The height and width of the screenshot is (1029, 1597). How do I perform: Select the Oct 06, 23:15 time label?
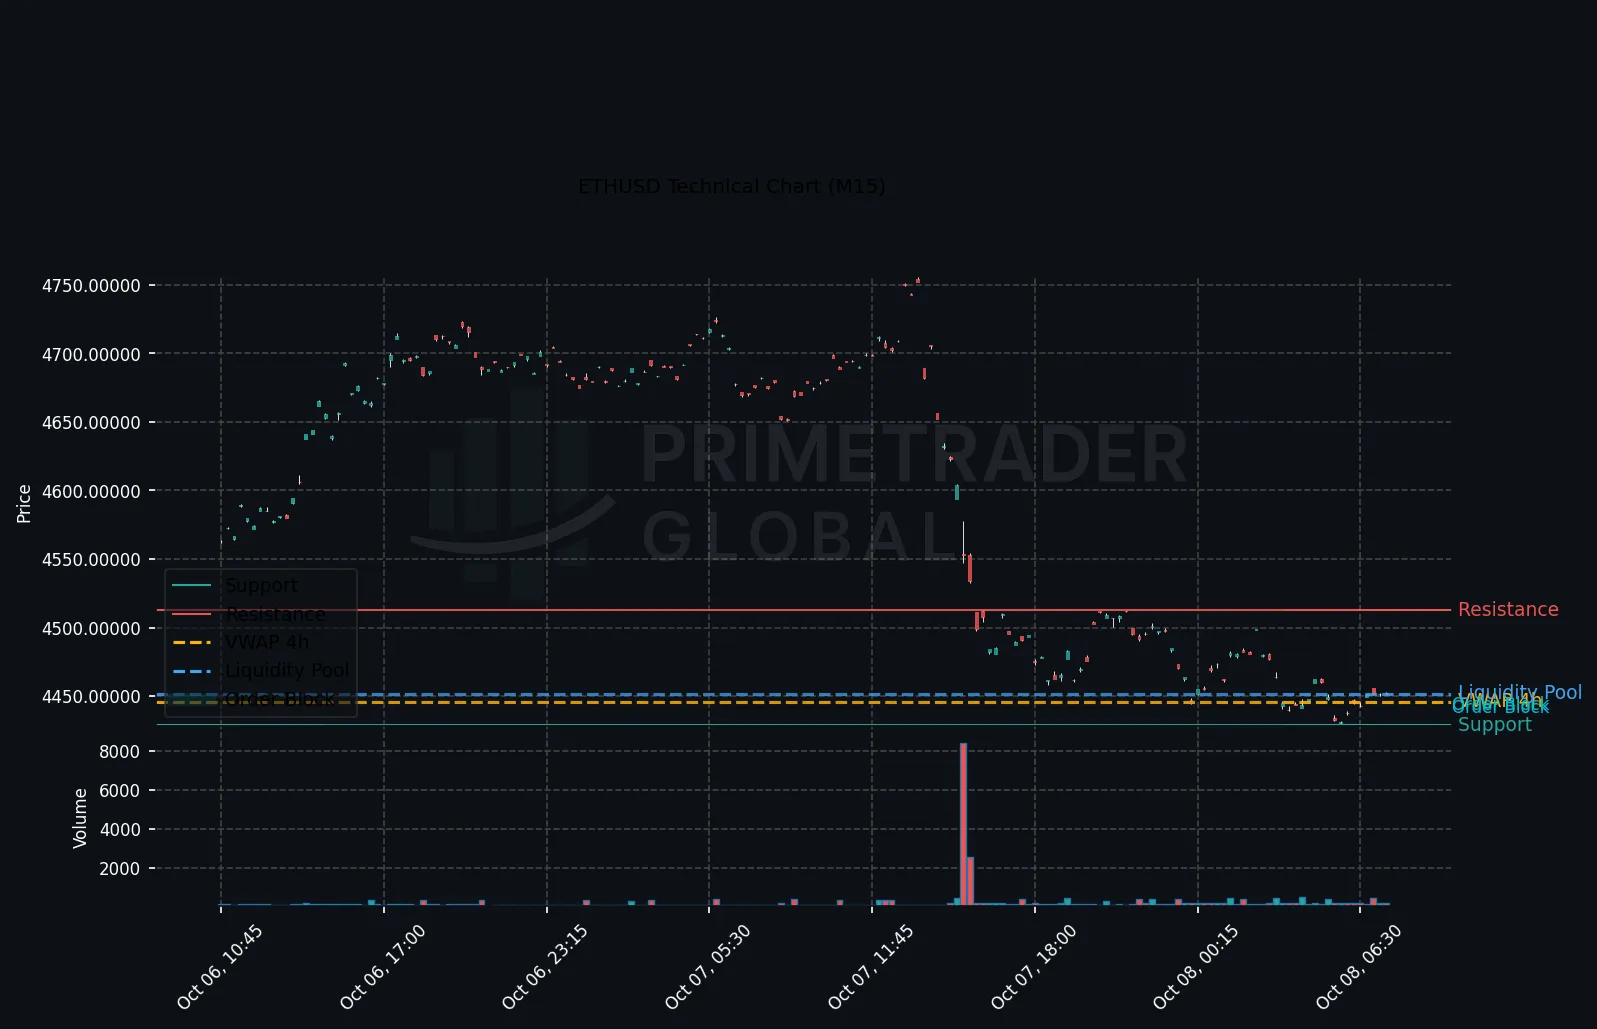tap(545, 967)
